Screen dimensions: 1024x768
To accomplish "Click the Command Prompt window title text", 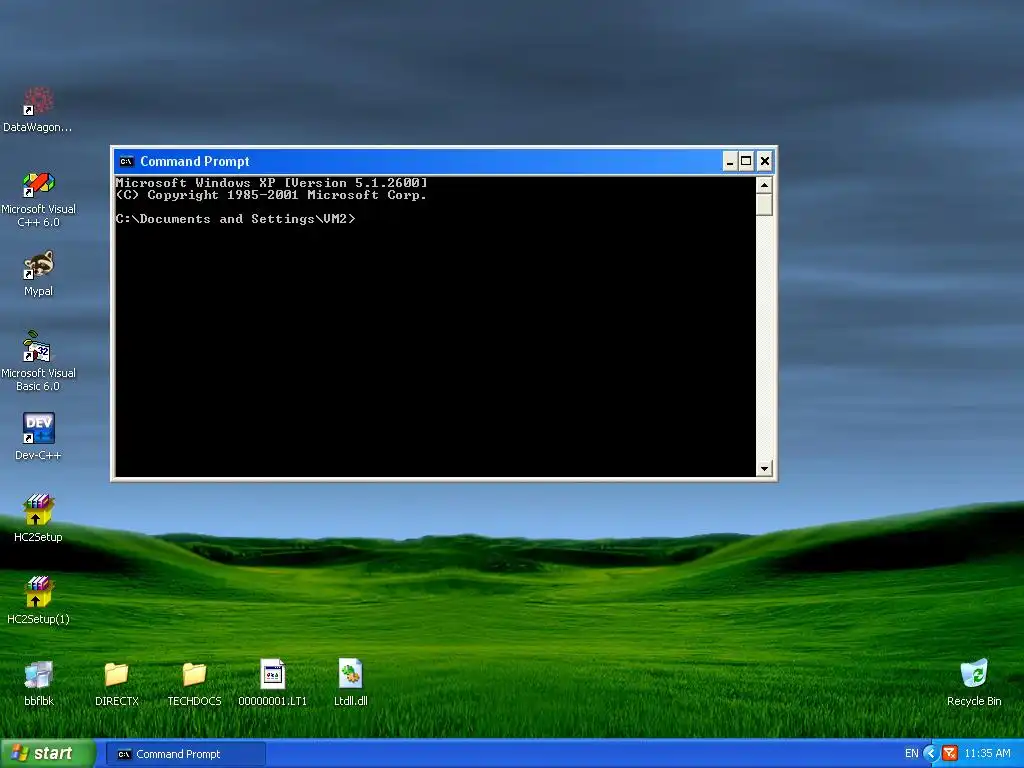I will (x=195, y=161).
